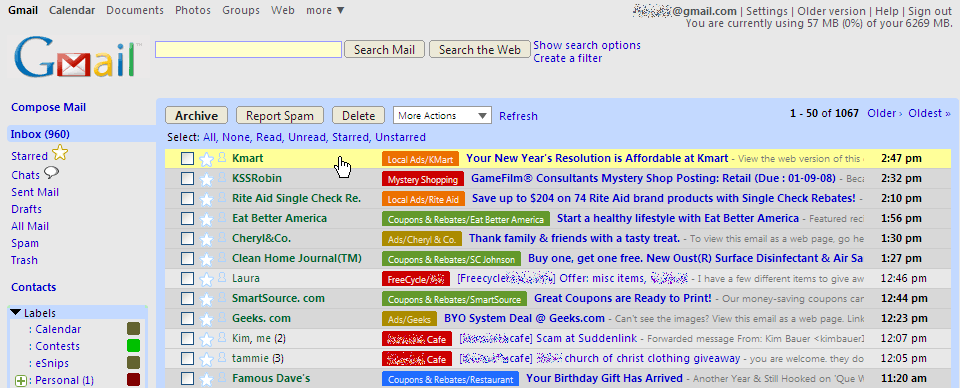Click the Archive button
Image resolution: width=960 pixels, height=388 pixels.
[197, 116]
